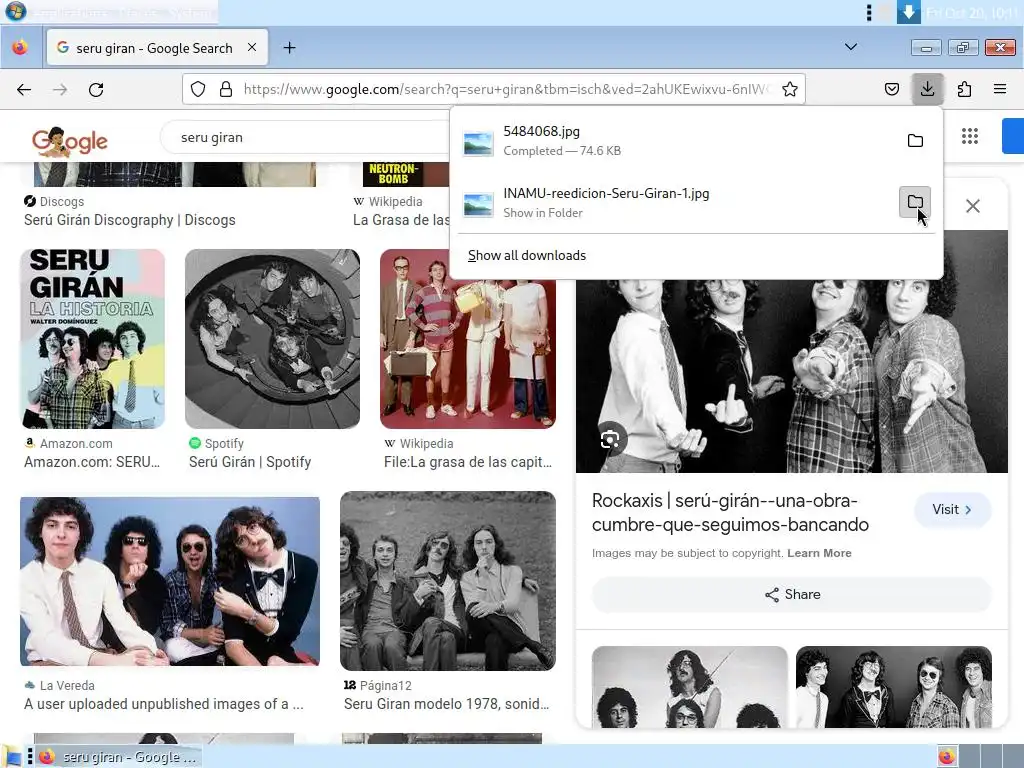Viewport: 1024px width, 768px height.
Task: Open the 5484068.jpg download entry
Action: 677,140
